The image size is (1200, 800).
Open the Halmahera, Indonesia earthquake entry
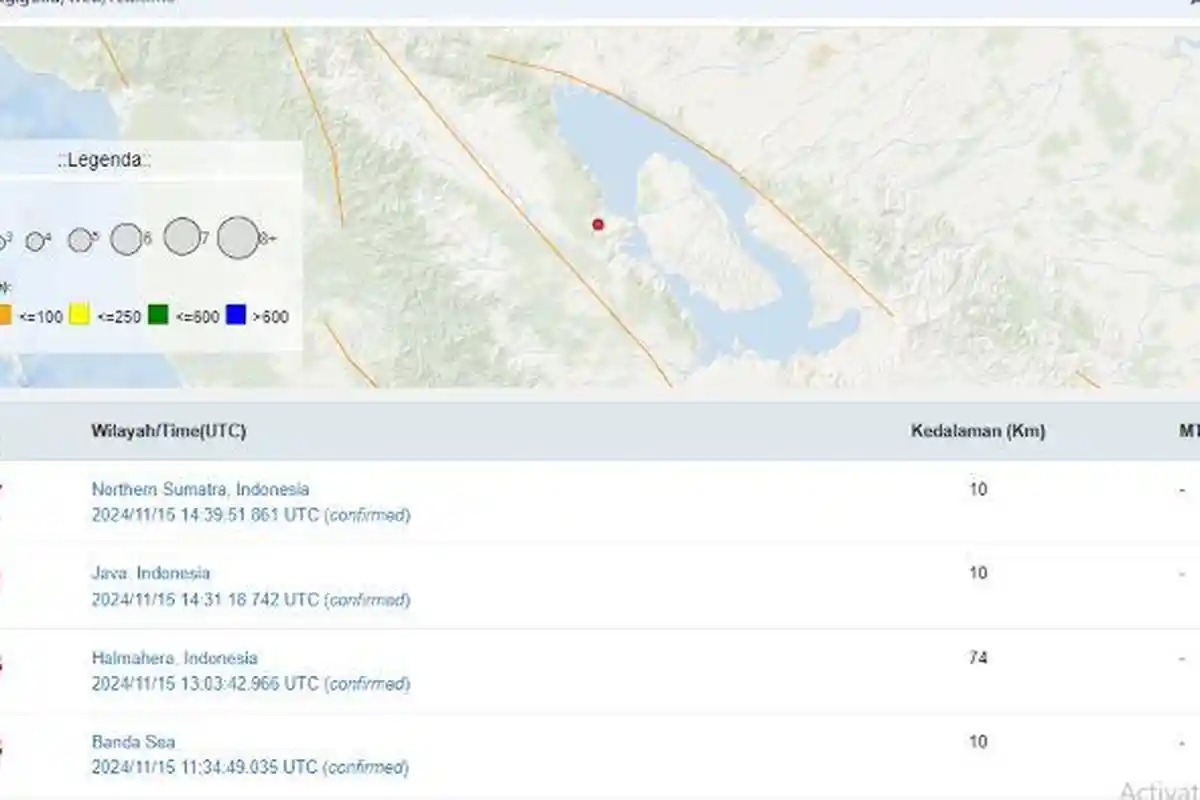pyautogui.click(x=176, y=658)
